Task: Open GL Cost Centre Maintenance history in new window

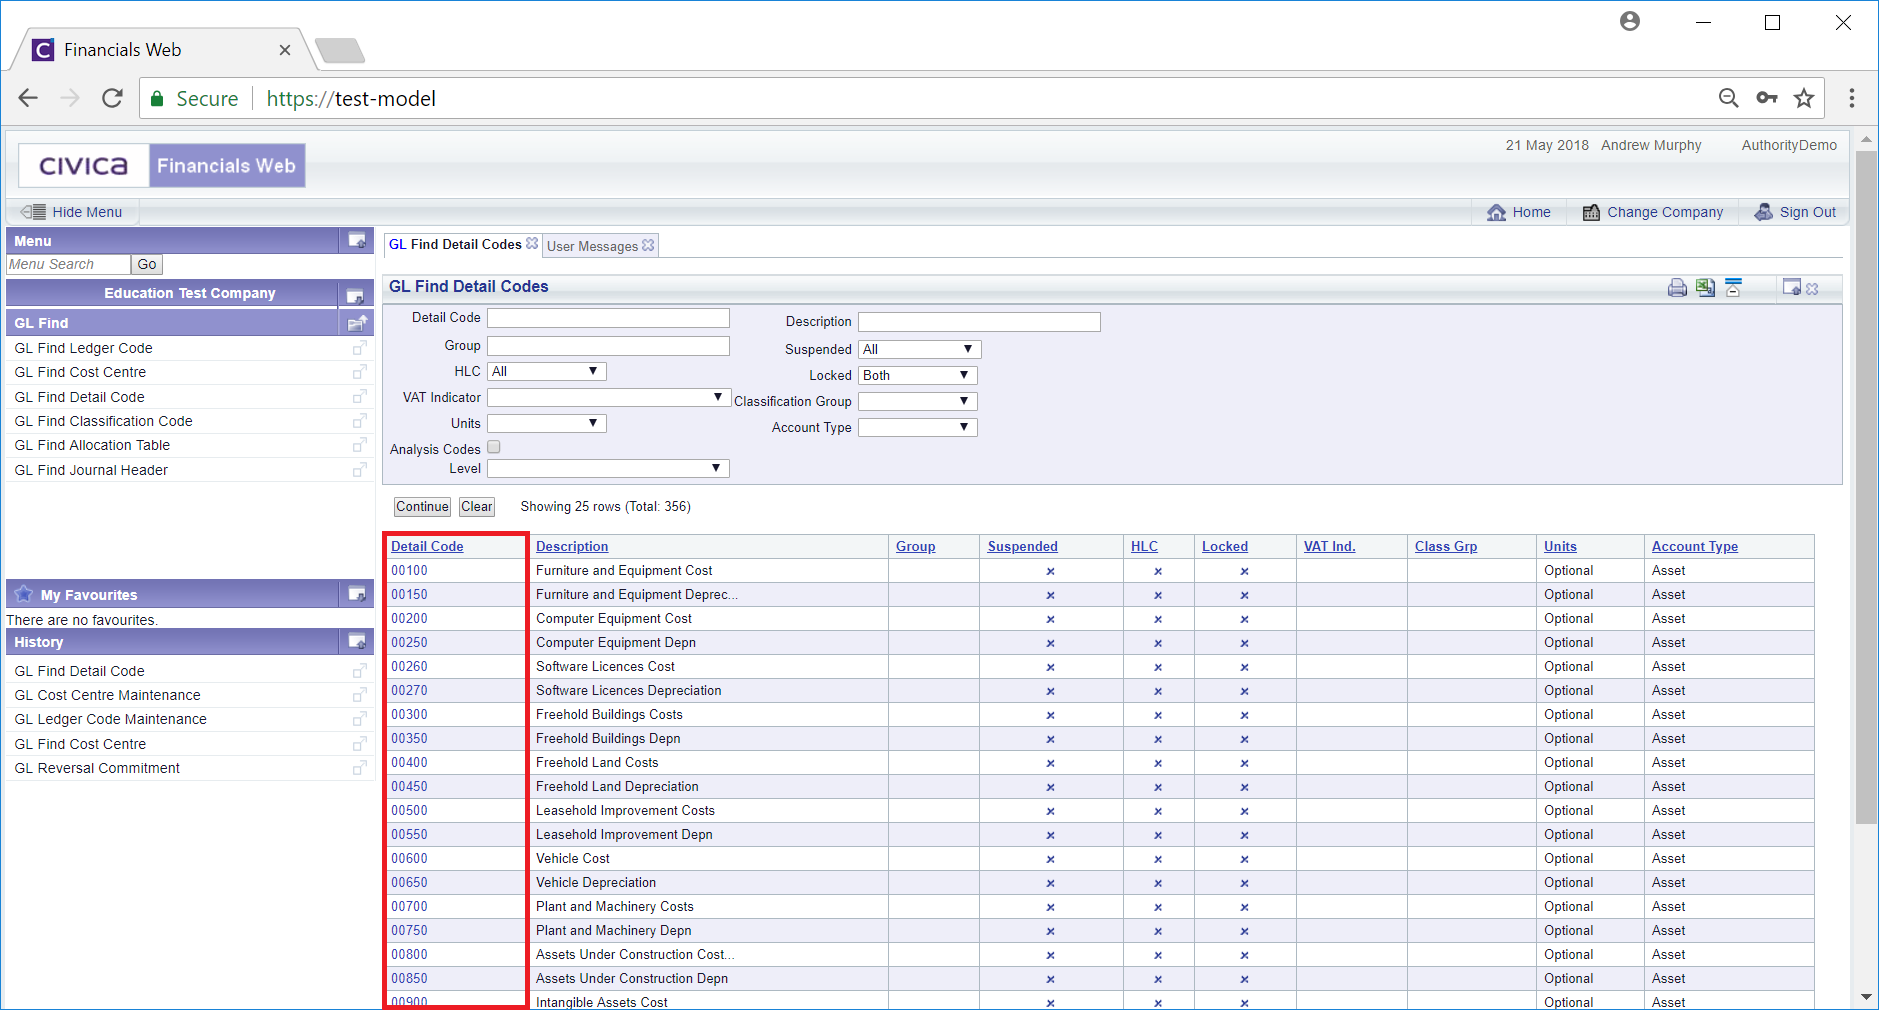Action: point(360,695)
